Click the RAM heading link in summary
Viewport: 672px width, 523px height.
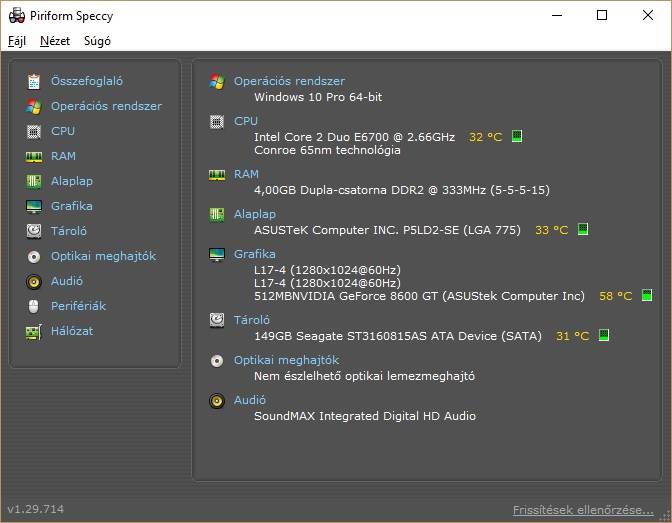click(246, 174)
